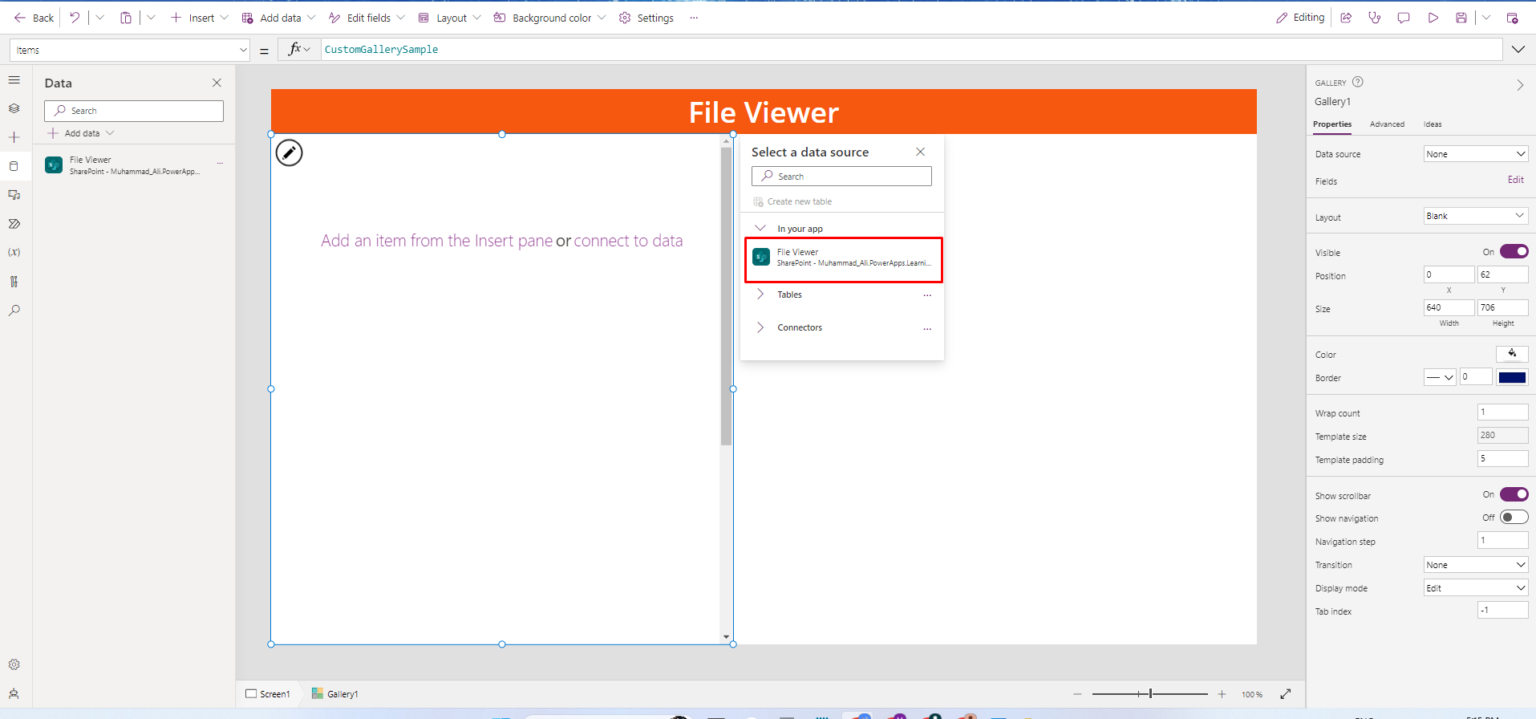The width and height of the screenshot is (1536, 719).
Task: Open the Tree view panel
Action: 14,108
